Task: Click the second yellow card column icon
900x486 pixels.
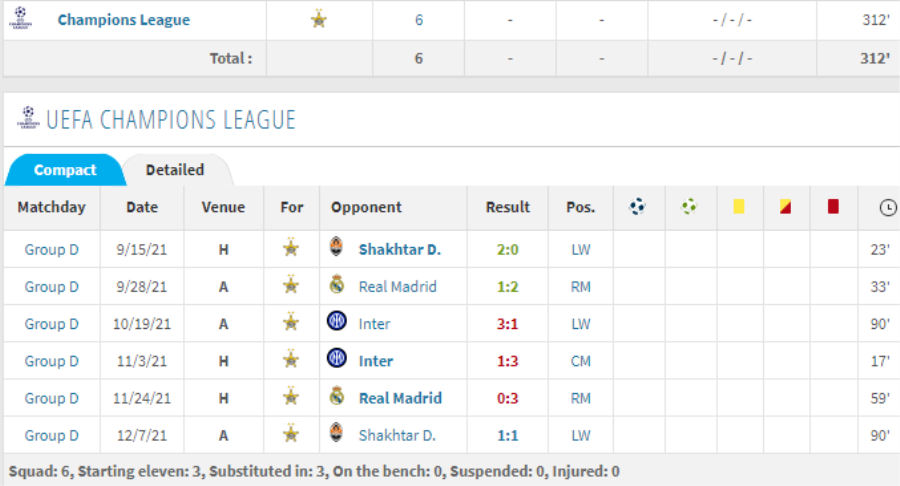Action: click(786, 207)
